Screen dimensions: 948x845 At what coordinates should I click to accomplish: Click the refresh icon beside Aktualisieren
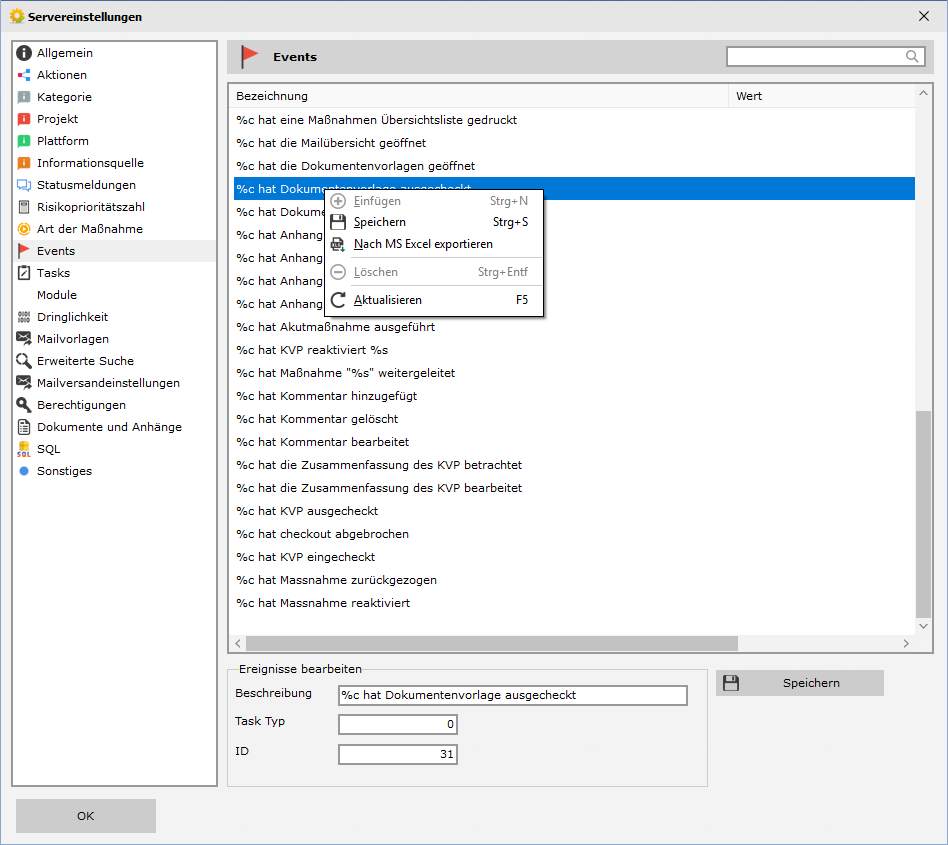coord(338,300)
